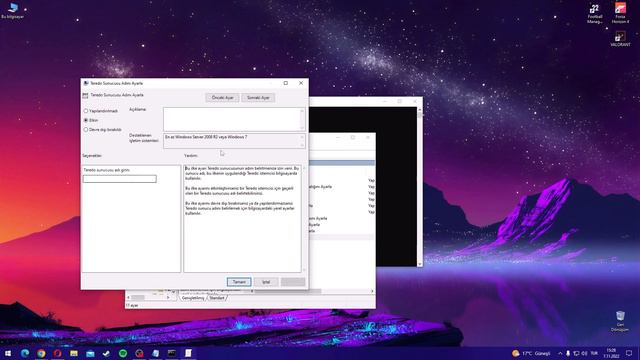The height and width of the screenshot is (360, 640).
Task: Select the Etkin radio option
Action: [86, 120]
